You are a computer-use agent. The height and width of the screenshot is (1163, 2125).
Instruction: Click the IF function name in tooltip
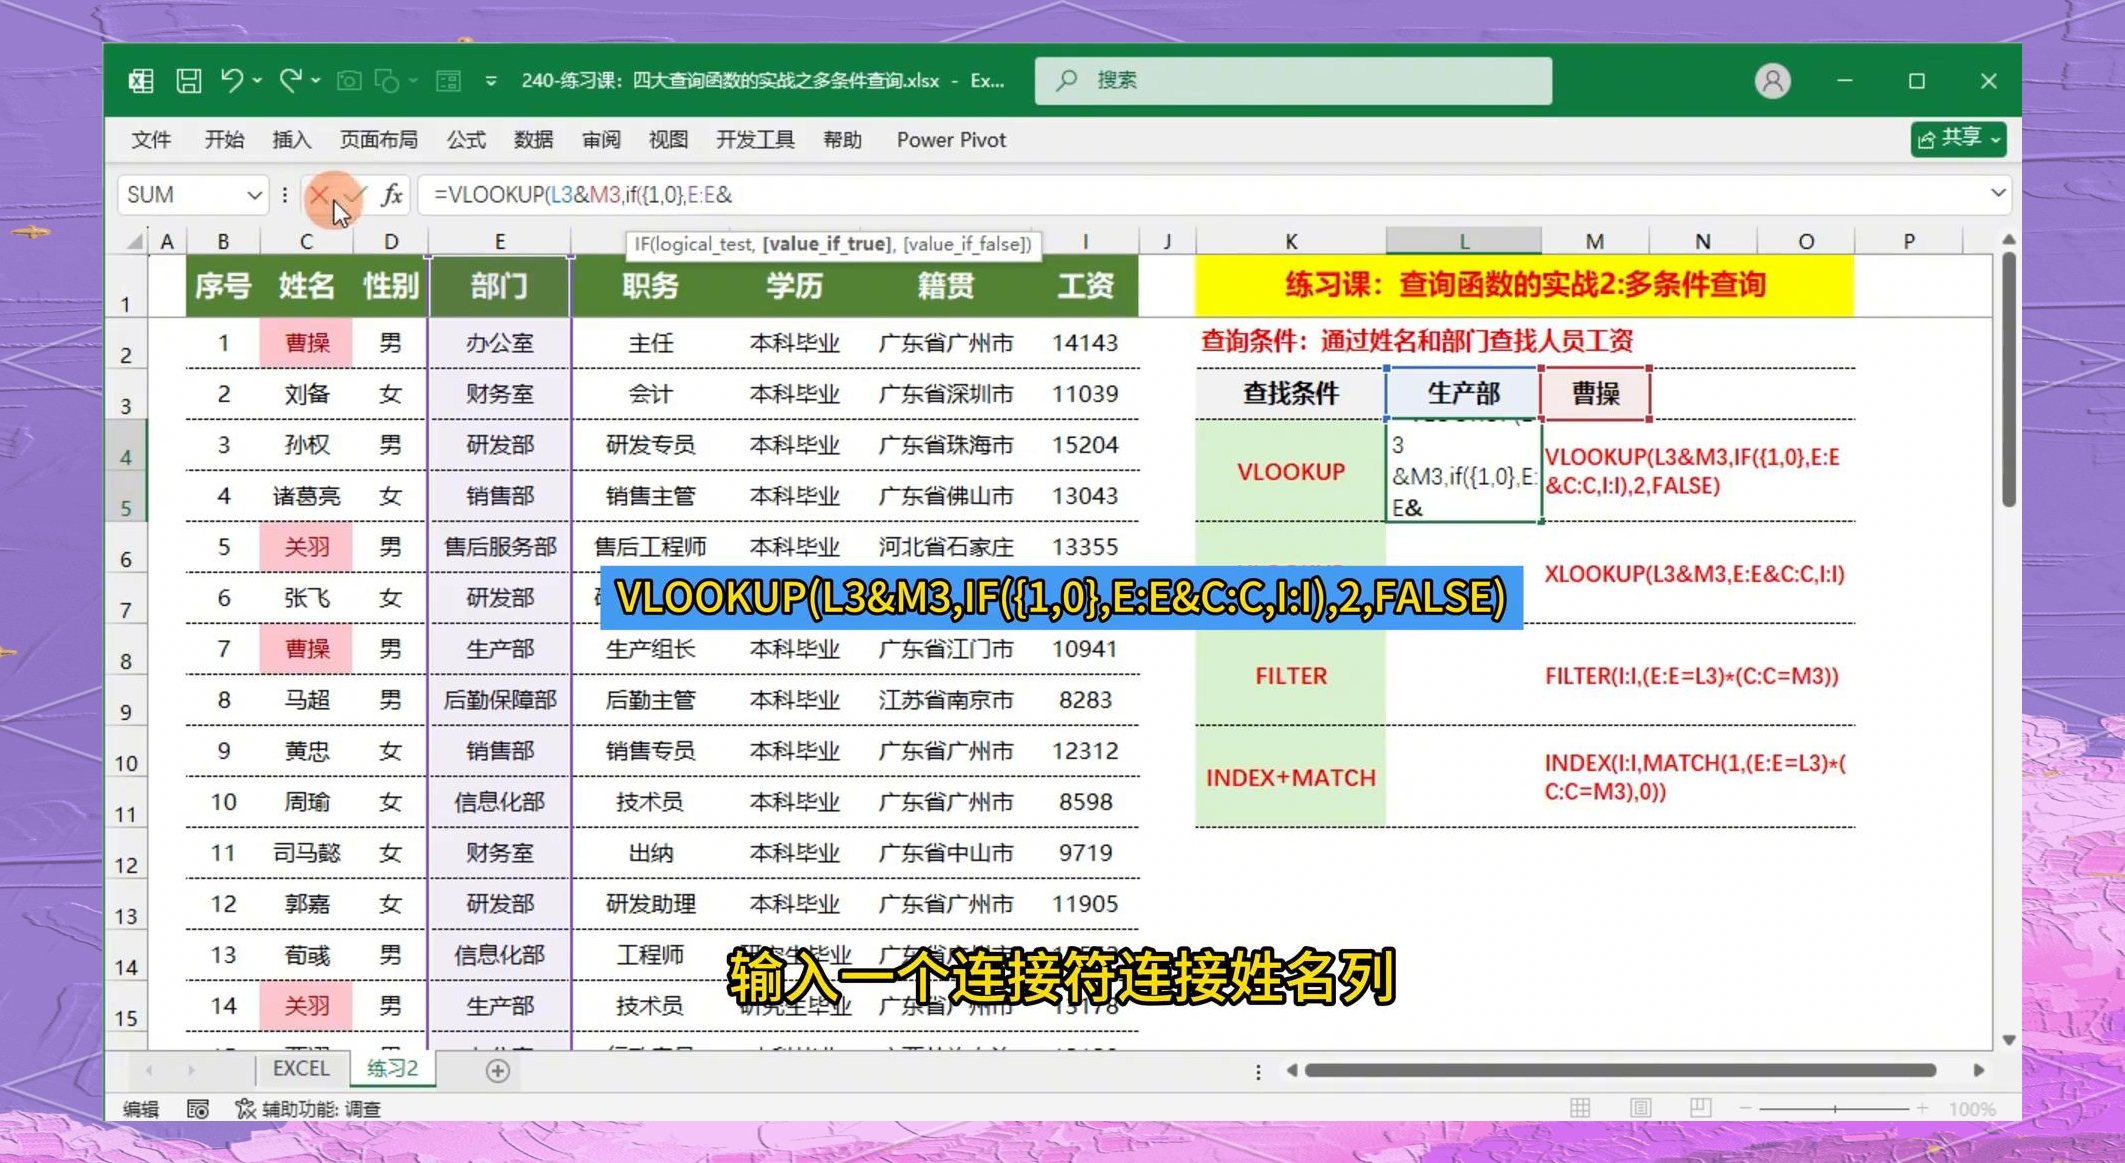[x=642, y=244]
